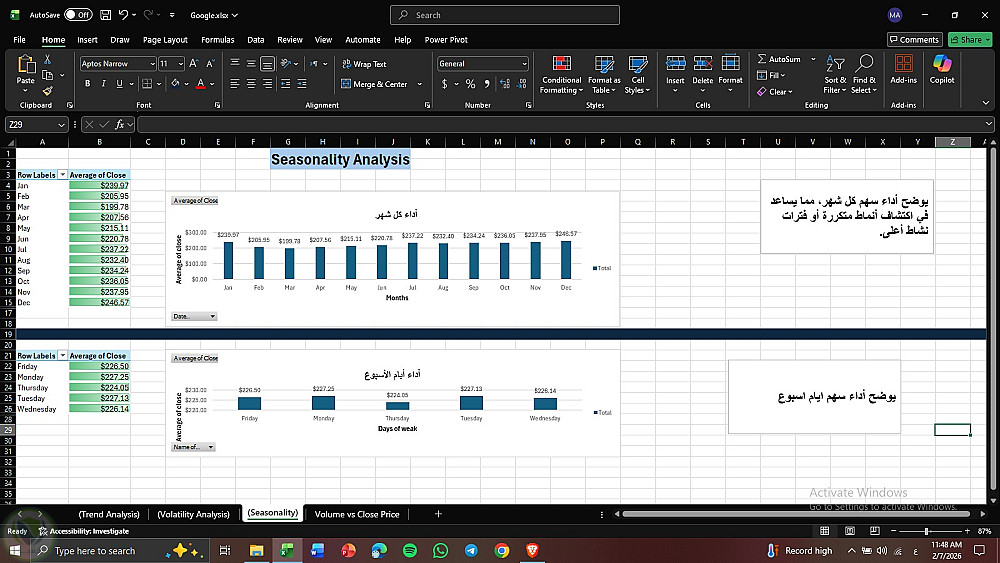This screenshot has width=1000, height=563.
Task: Click the Share button
Action: (970, 40)
